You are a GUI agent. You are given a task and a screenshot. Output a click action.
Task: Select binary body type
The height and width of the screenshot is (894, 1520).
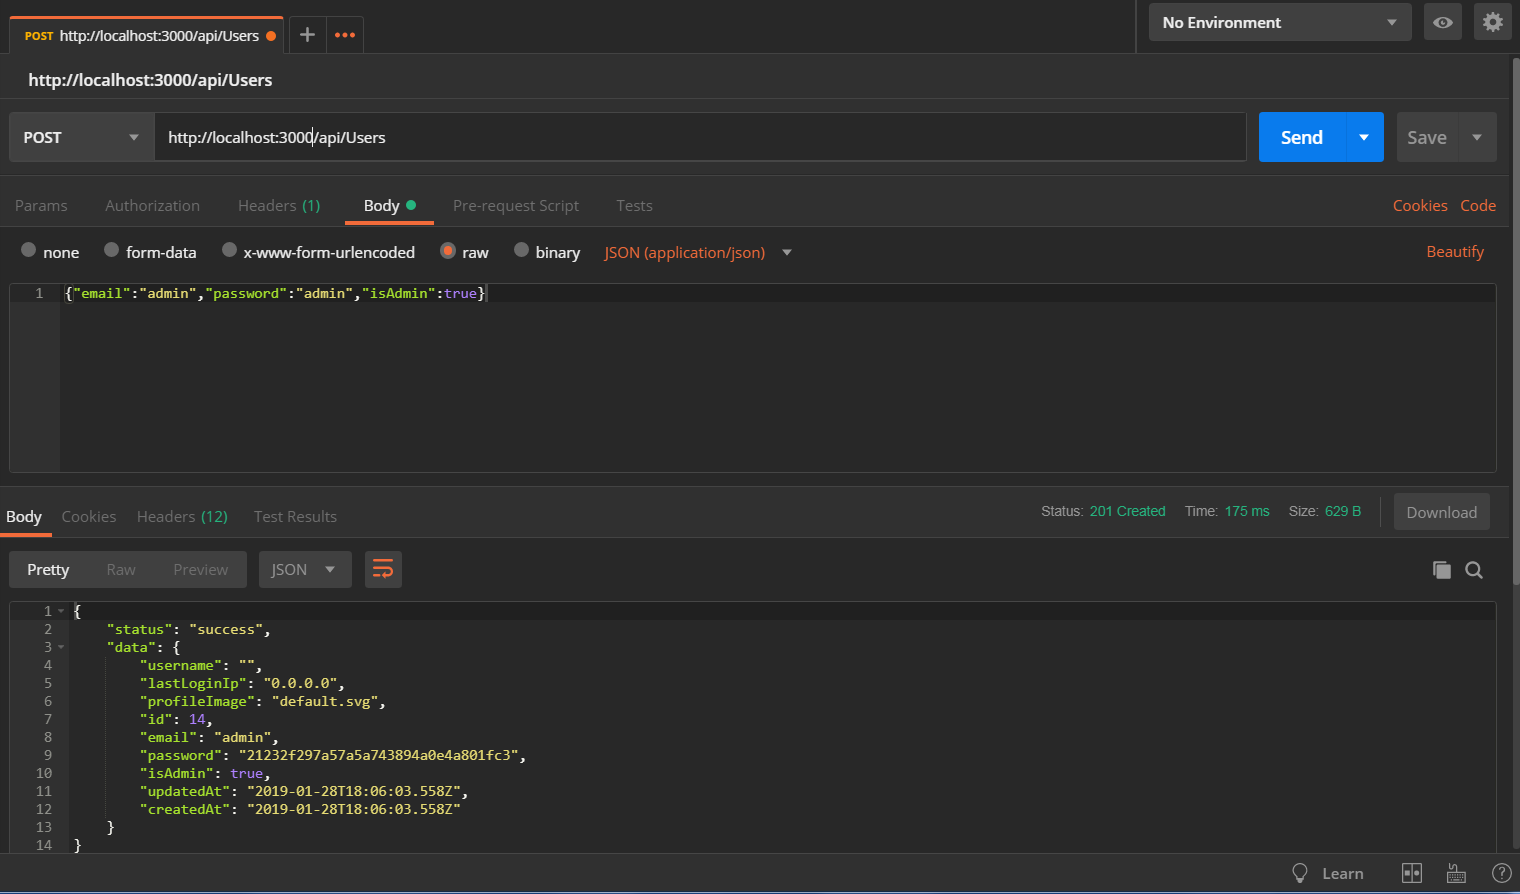tap(522, 250)
